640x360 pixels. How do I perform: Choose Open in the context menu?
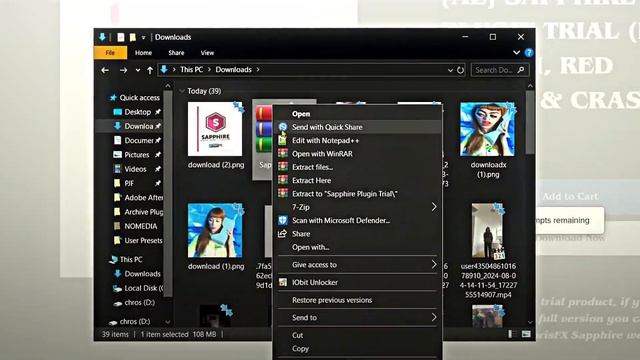pos(358,114)
